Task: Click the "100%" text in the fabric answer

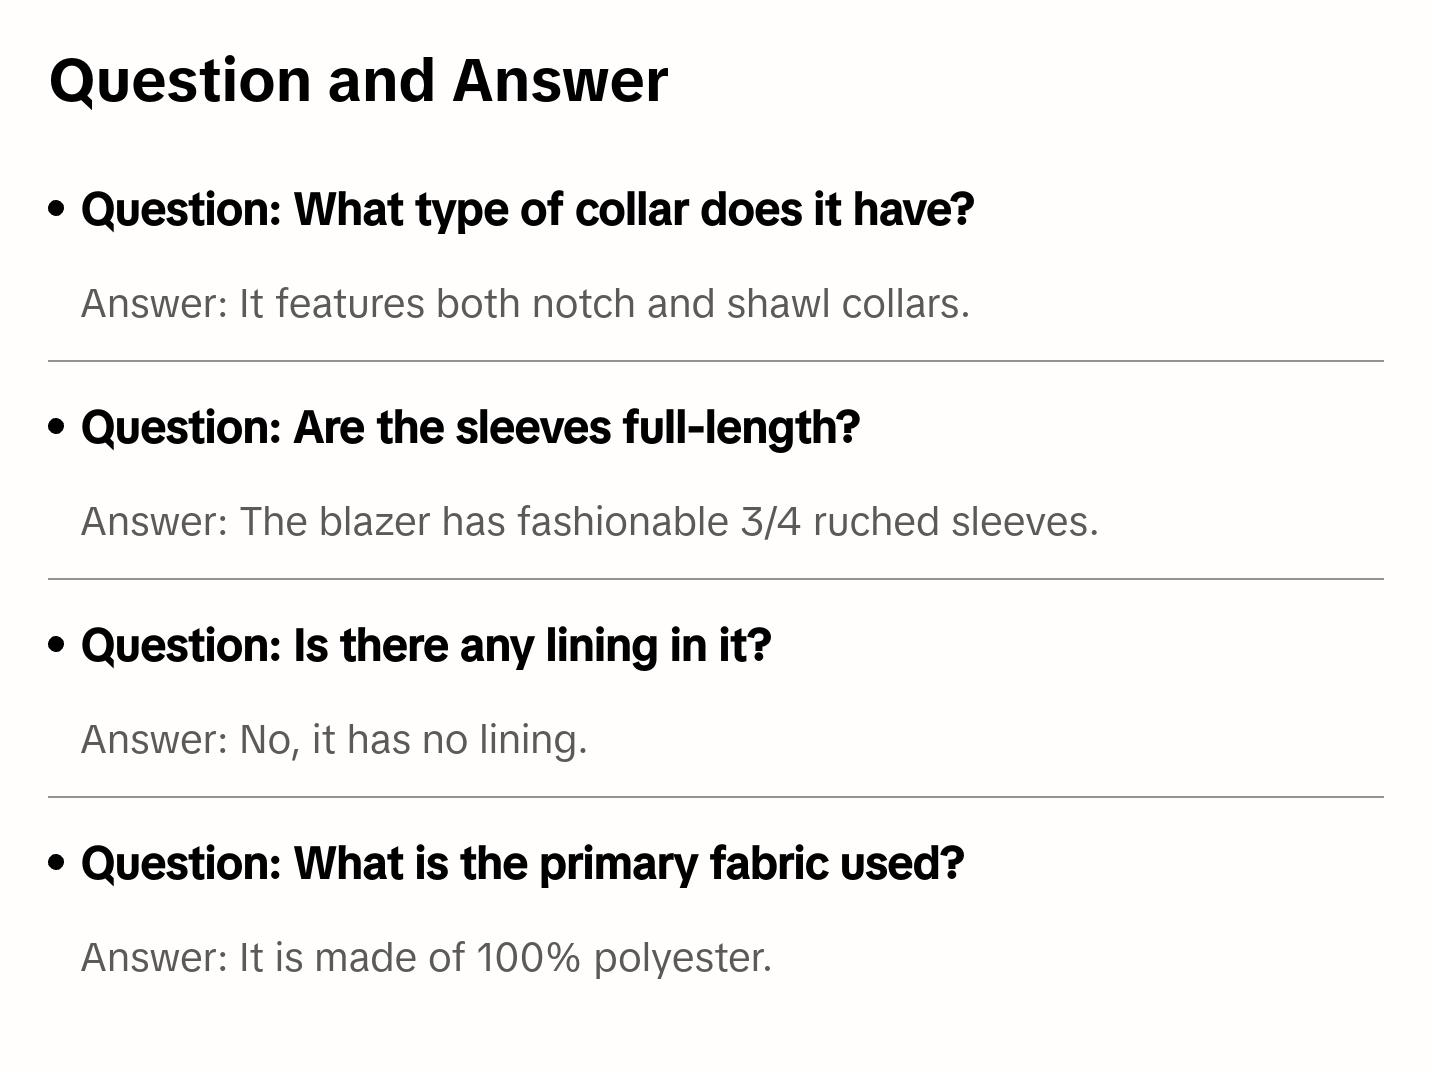Action: click(x=528, y=958)
